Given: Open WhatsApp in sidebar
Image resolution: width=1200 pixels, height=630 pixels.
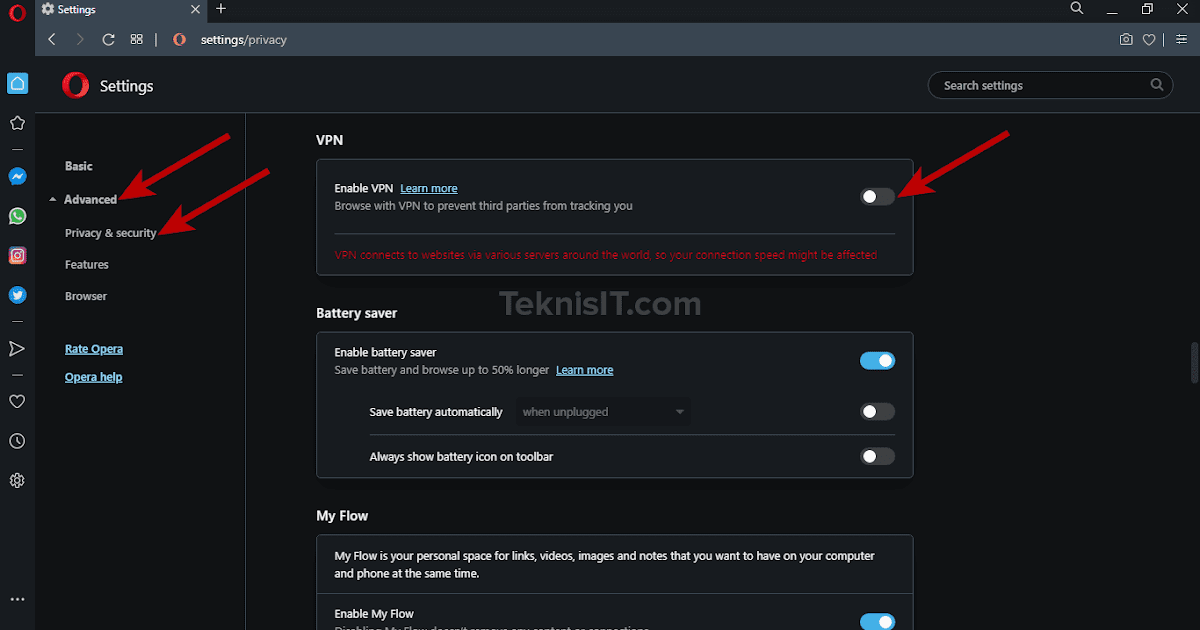Looking at the screenshot, I should point(17,216).
